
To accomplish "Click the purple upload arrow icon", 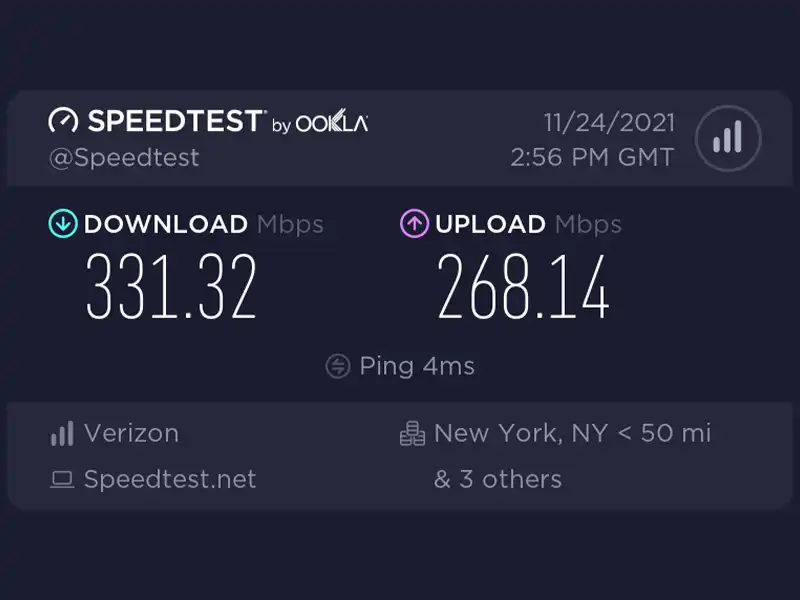I will pyautogui.click(x=414, y=223).
